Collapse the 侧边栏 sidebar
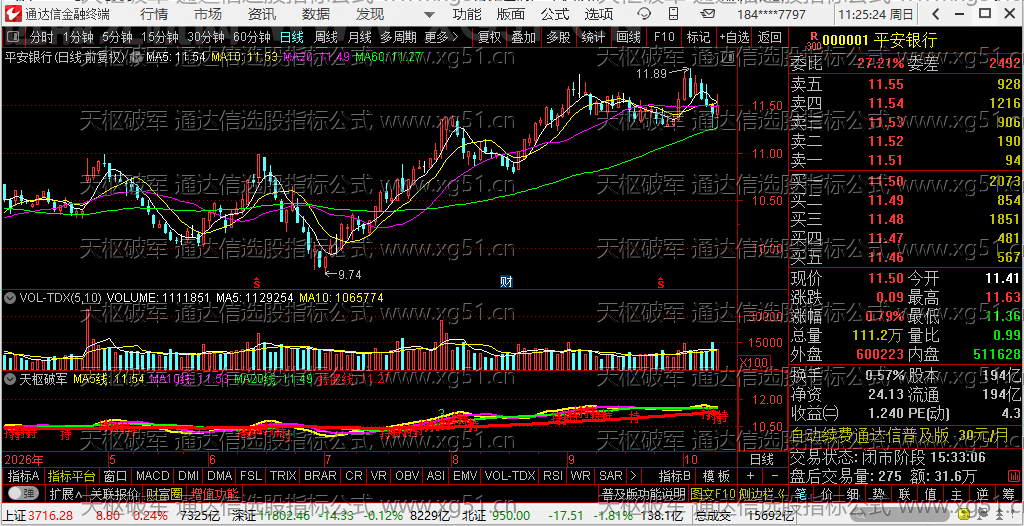Screen dimensions: 1024x526 [763, 493]
